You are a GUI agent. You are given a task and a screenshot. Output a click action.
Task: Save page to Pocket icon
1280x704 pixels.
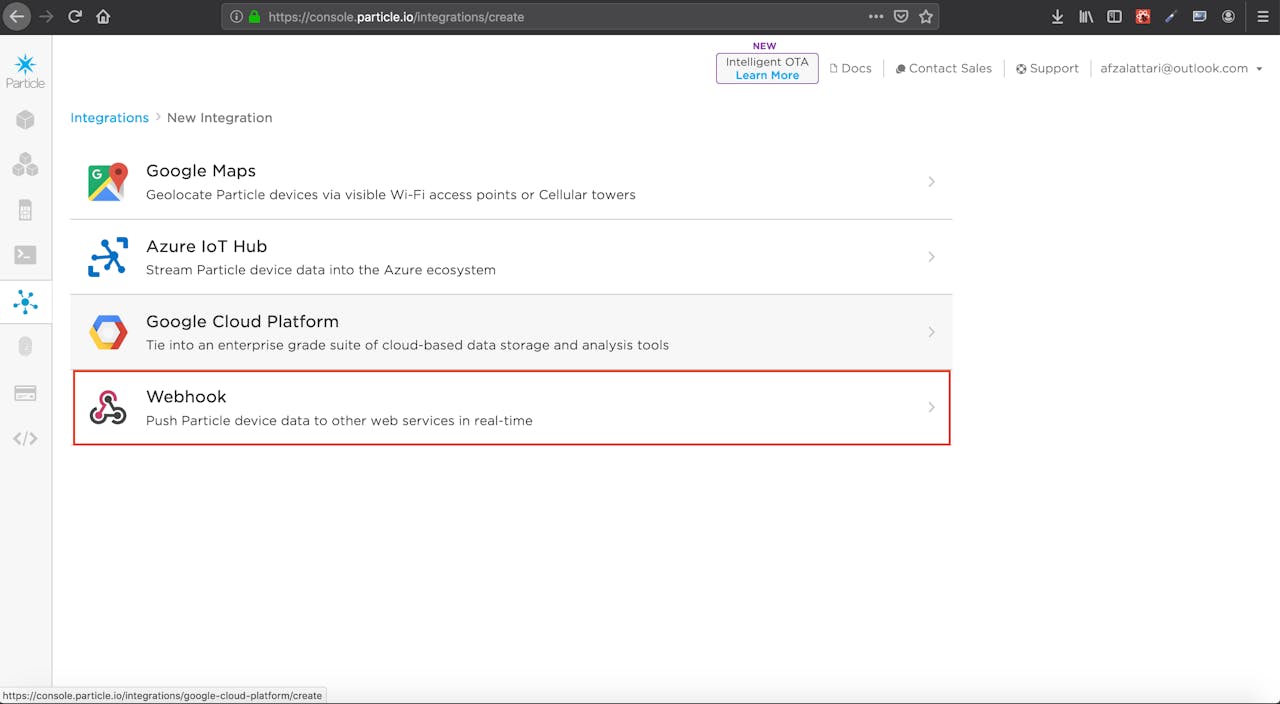pos(901,16)
